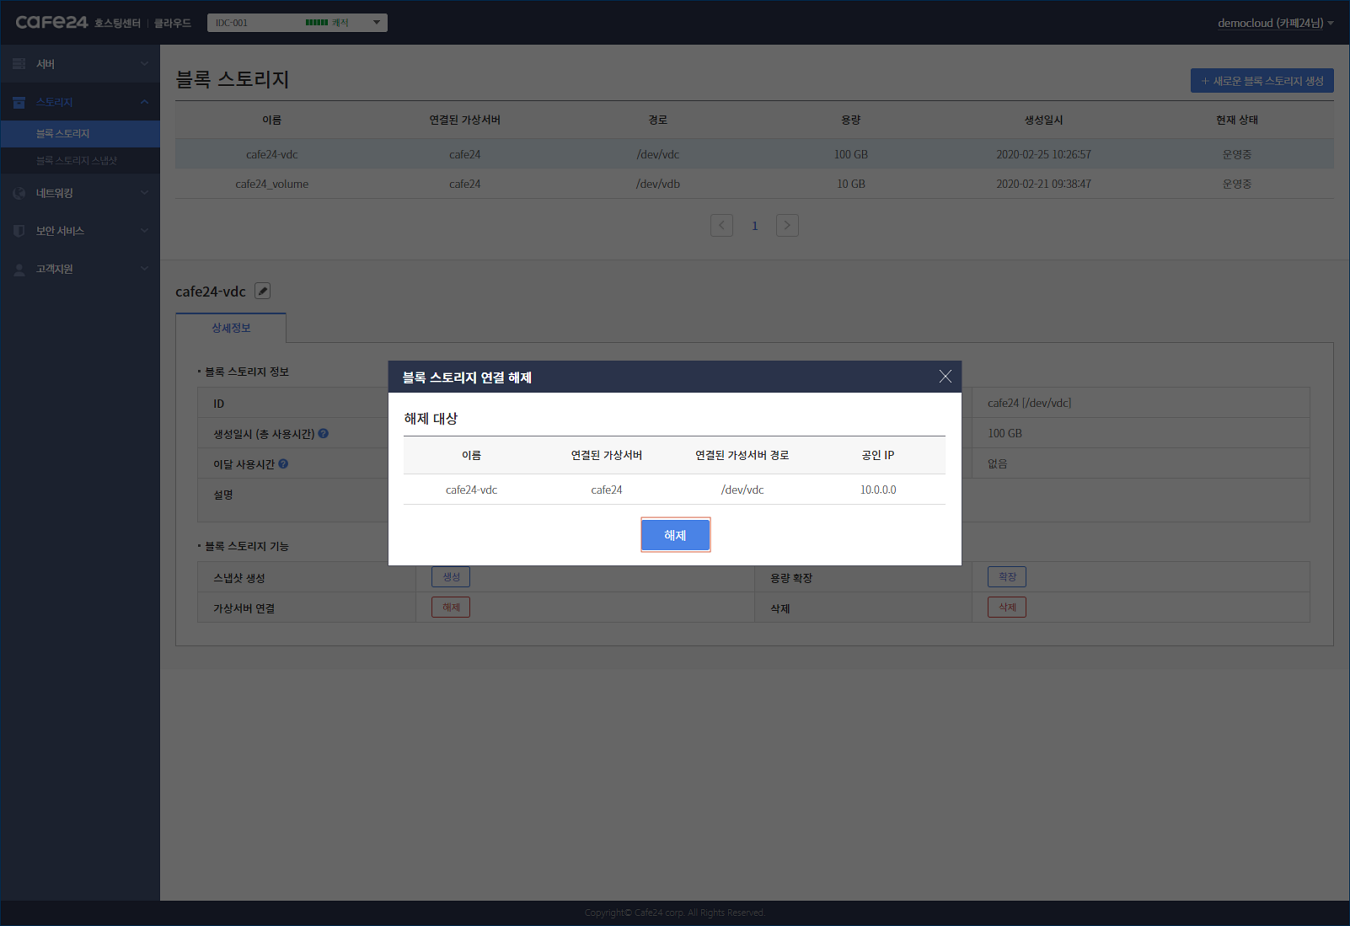Click the red 삭제 delete button

pyautogui.click(x=1006, y=607)
